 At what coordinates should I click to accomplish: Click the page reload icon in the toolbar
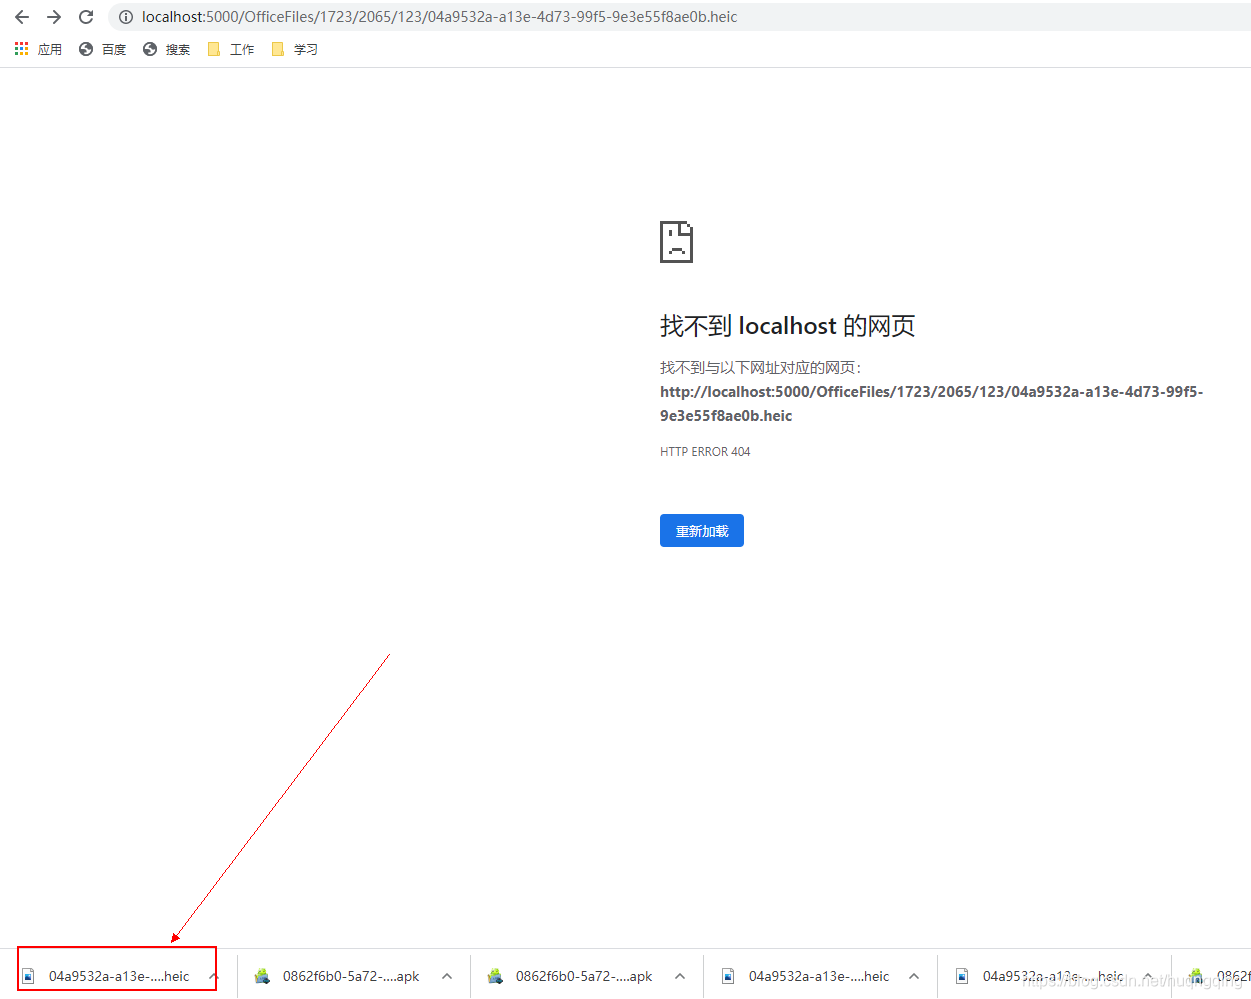coord(85,16)
